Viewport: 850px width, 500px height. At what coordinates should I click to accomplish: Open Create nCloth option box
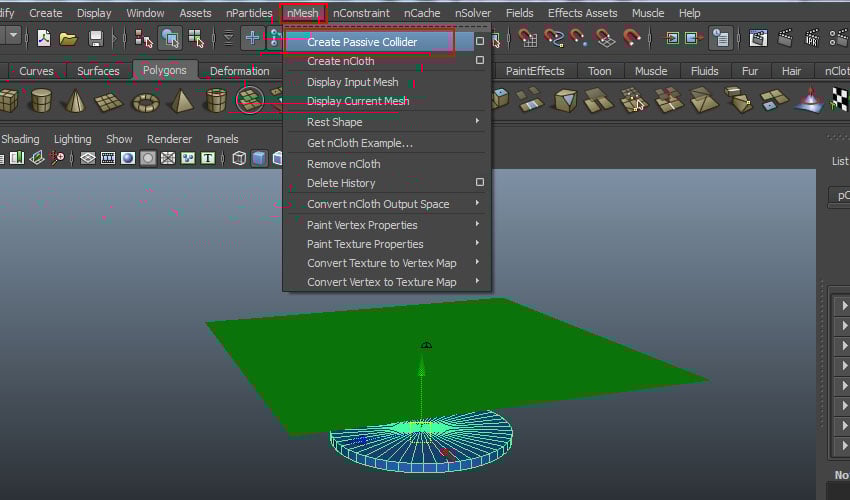click(480, 60)
